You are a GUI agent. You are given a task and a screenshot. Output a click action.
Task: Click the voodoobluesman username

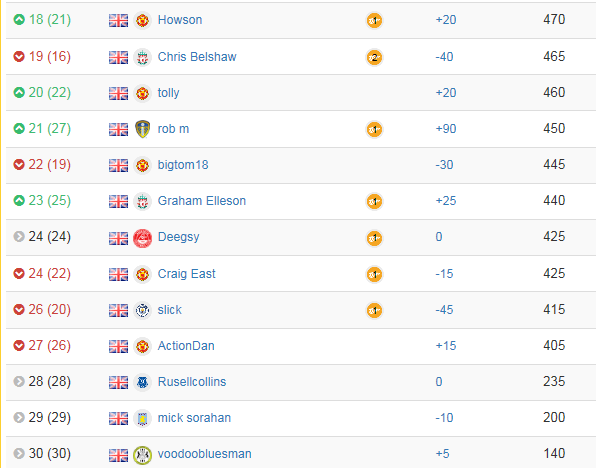pyautogui.click(x=204, y=454)
